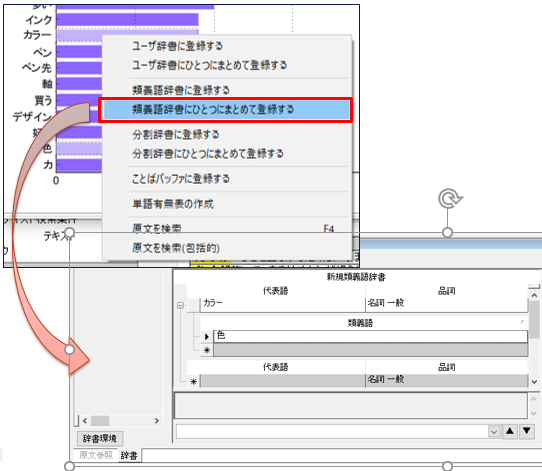Click the horizontal scrollbar thumb
Image resolution: width=542 pixels, height=471 pixels.
pos(100,421)
